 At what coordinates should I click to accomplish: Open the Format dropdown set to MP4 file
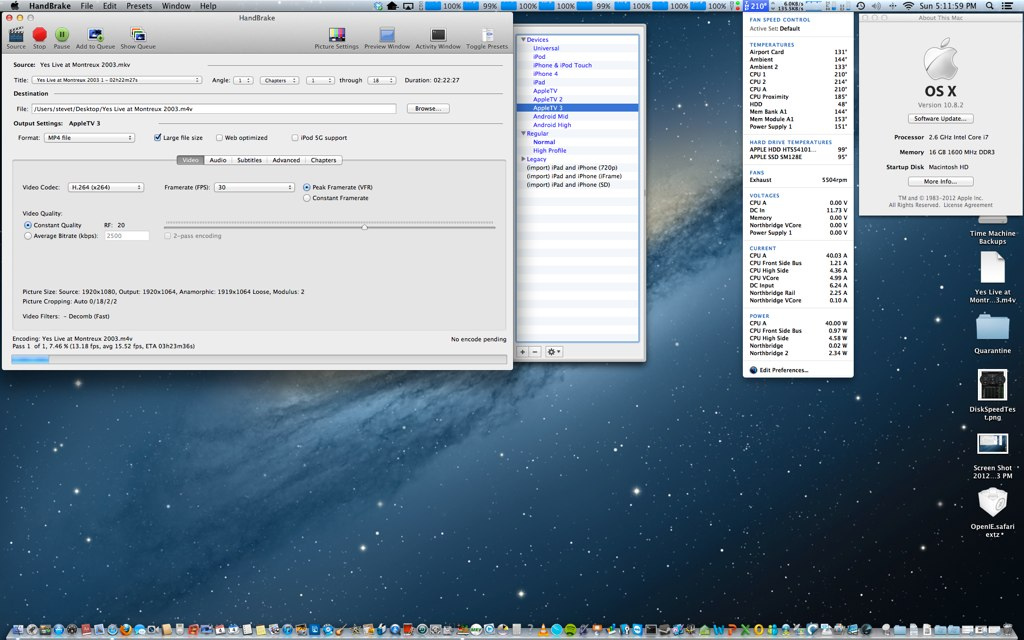[89, 138]
